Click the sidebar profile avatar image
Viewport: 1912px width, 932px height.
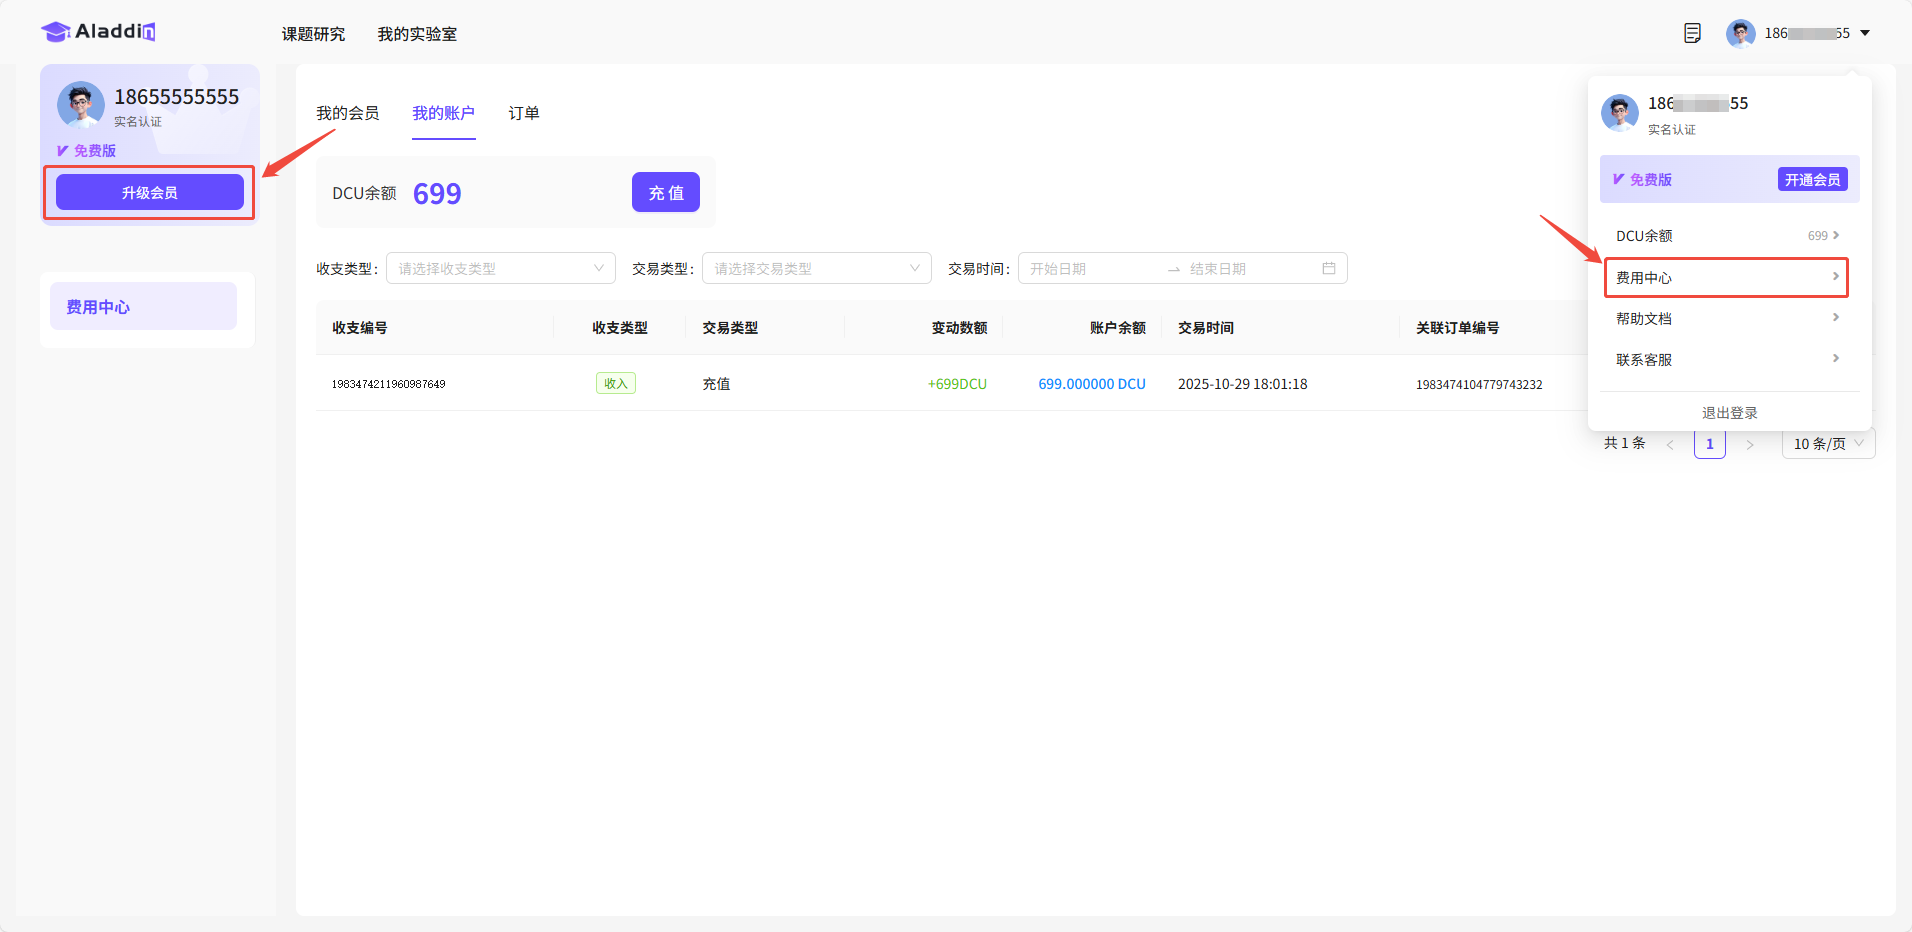pos(81,105)
